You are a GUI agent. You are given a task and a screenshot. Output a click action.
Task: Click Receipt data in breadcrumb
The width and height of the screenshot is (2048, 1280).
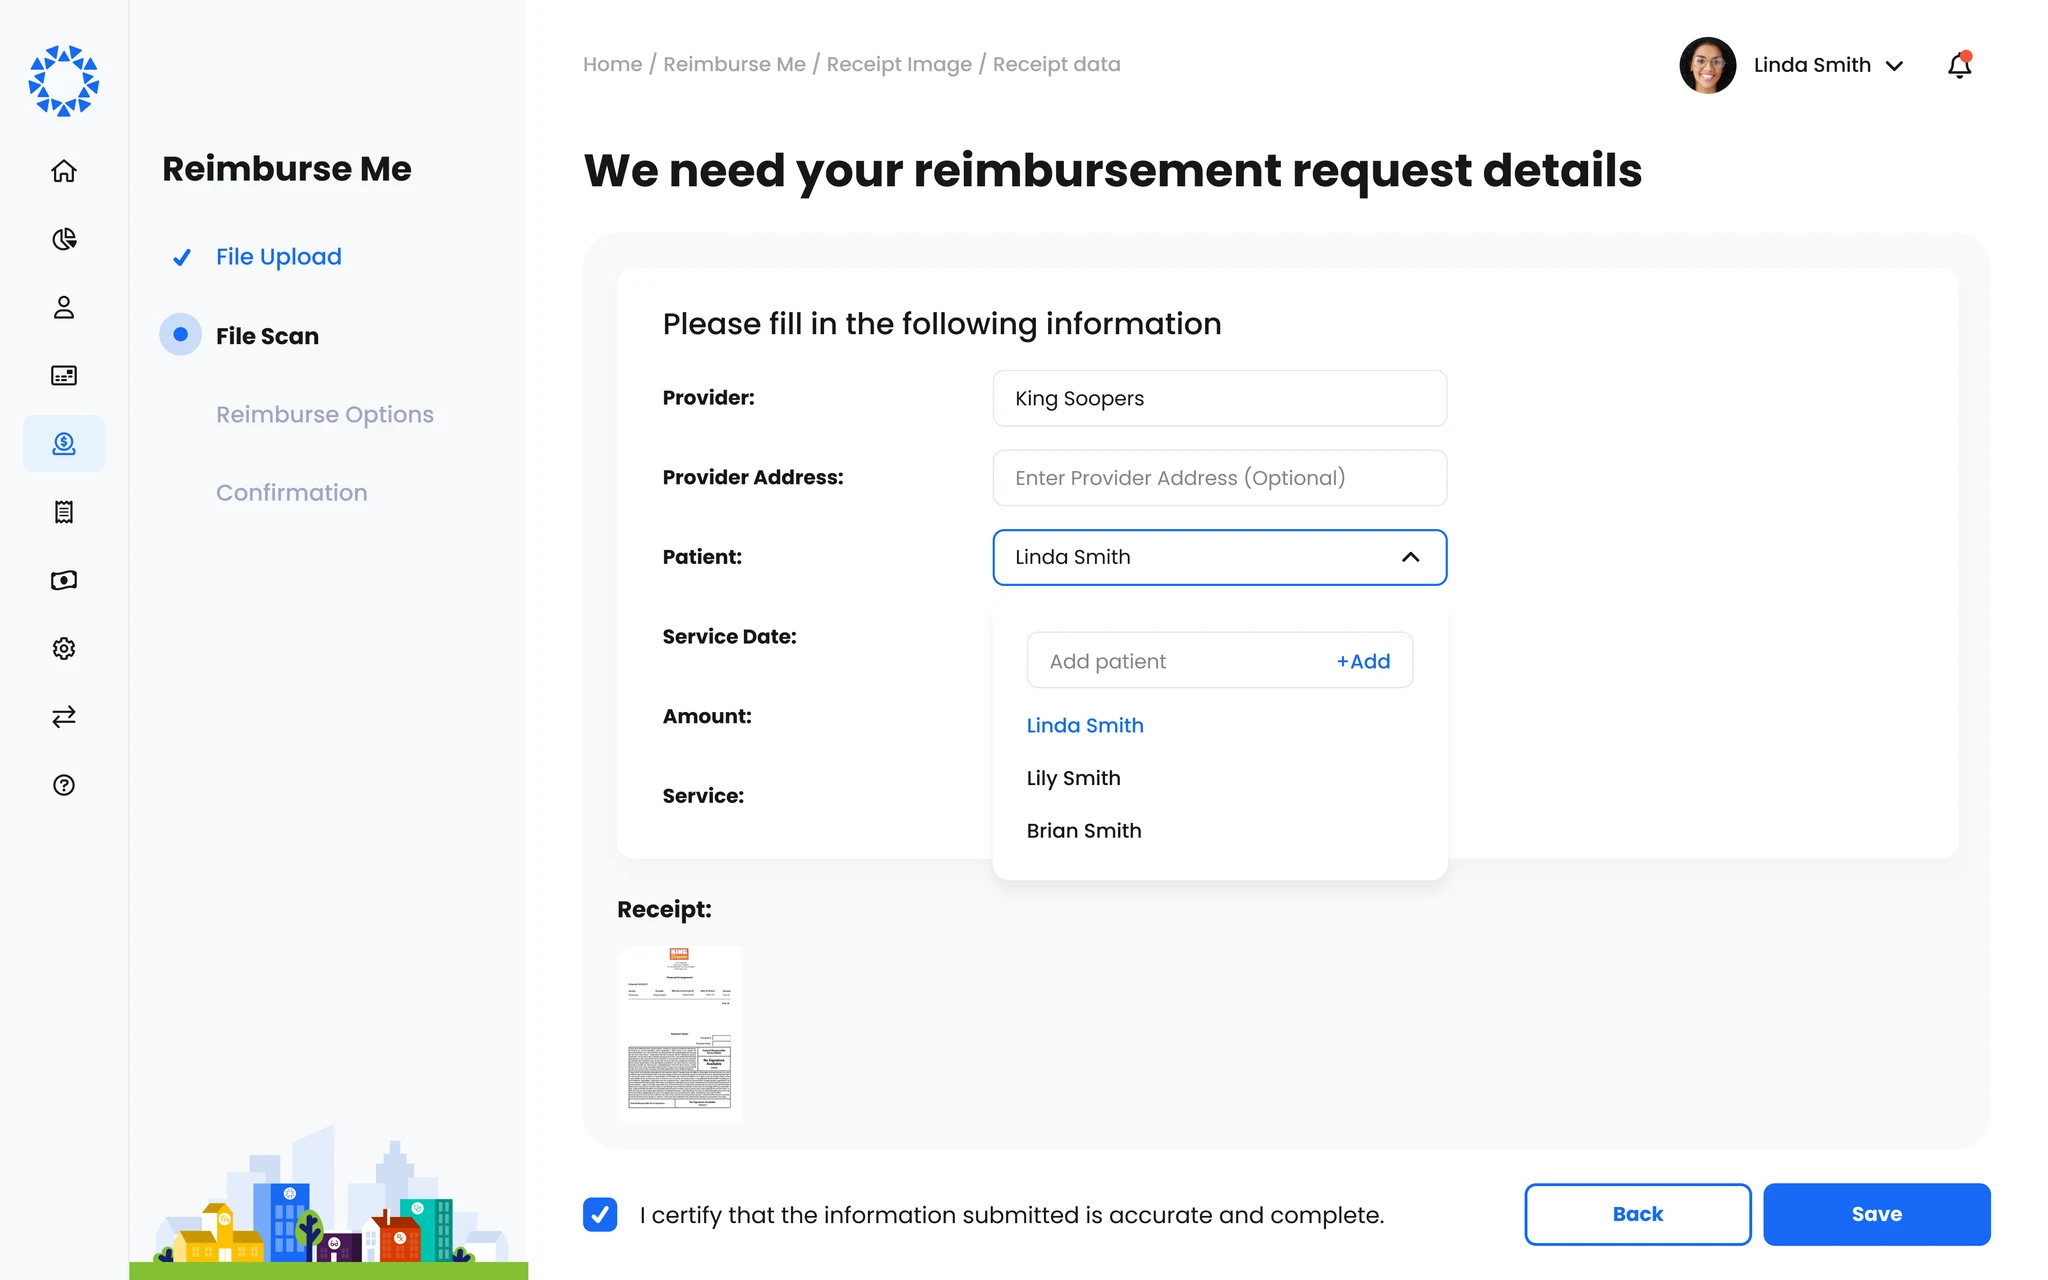point(1056,64)
